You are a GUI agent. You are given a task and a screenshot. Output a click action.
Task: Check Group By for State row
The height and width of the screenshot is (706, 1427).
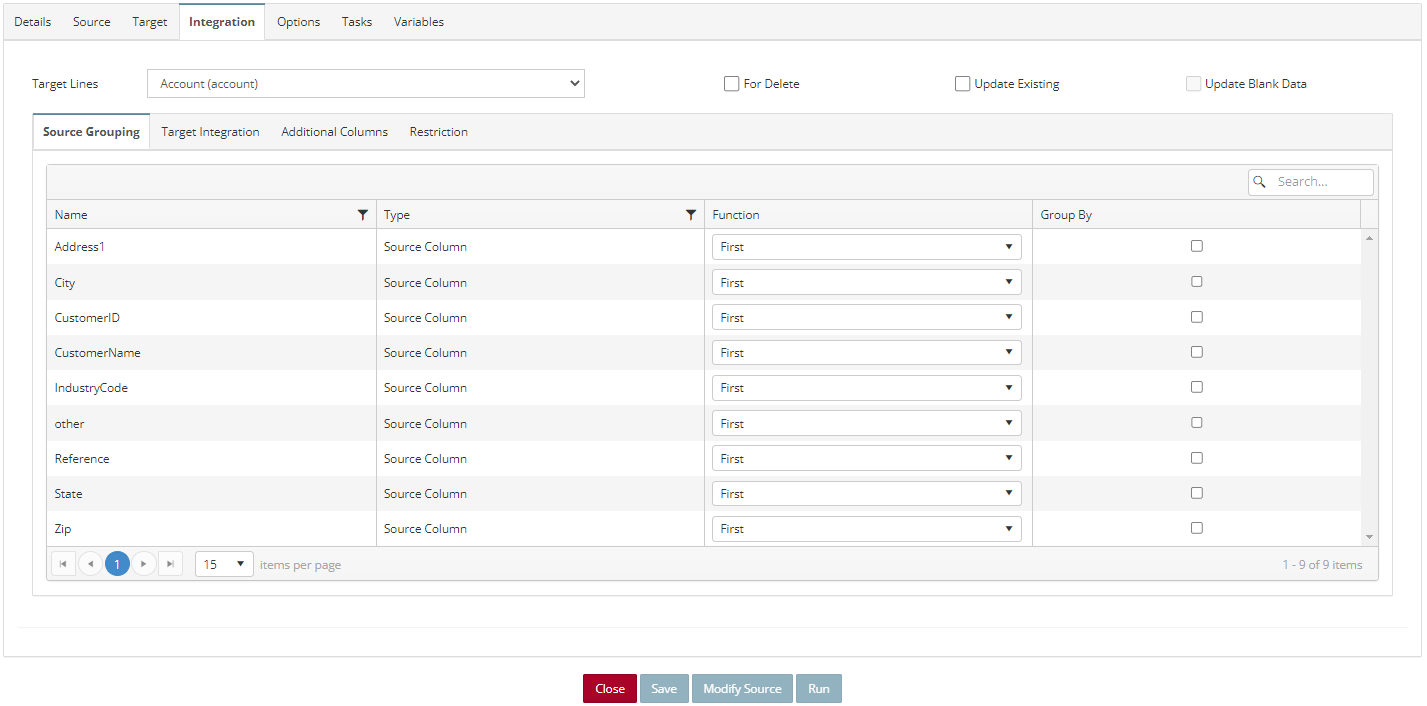[x=1197, y=493]
